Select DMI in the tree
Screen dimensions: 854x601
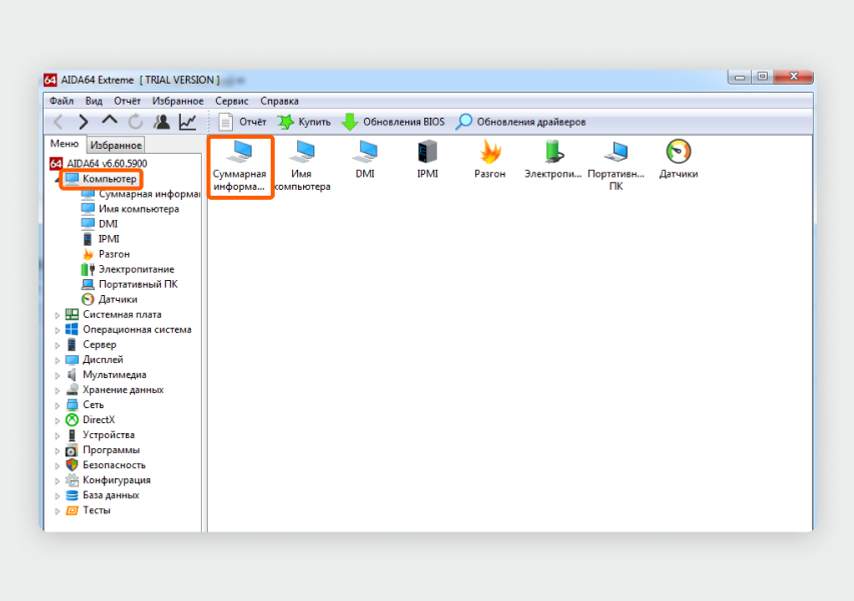point(100,224)
